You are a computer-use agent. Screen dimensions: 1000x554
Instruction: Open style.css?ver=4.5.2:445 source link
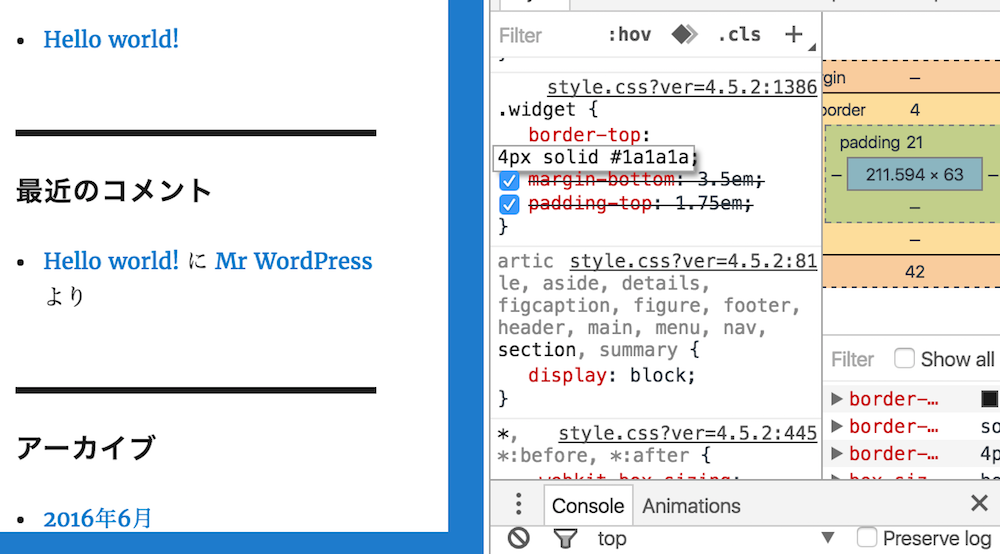[x=688, y=433]
